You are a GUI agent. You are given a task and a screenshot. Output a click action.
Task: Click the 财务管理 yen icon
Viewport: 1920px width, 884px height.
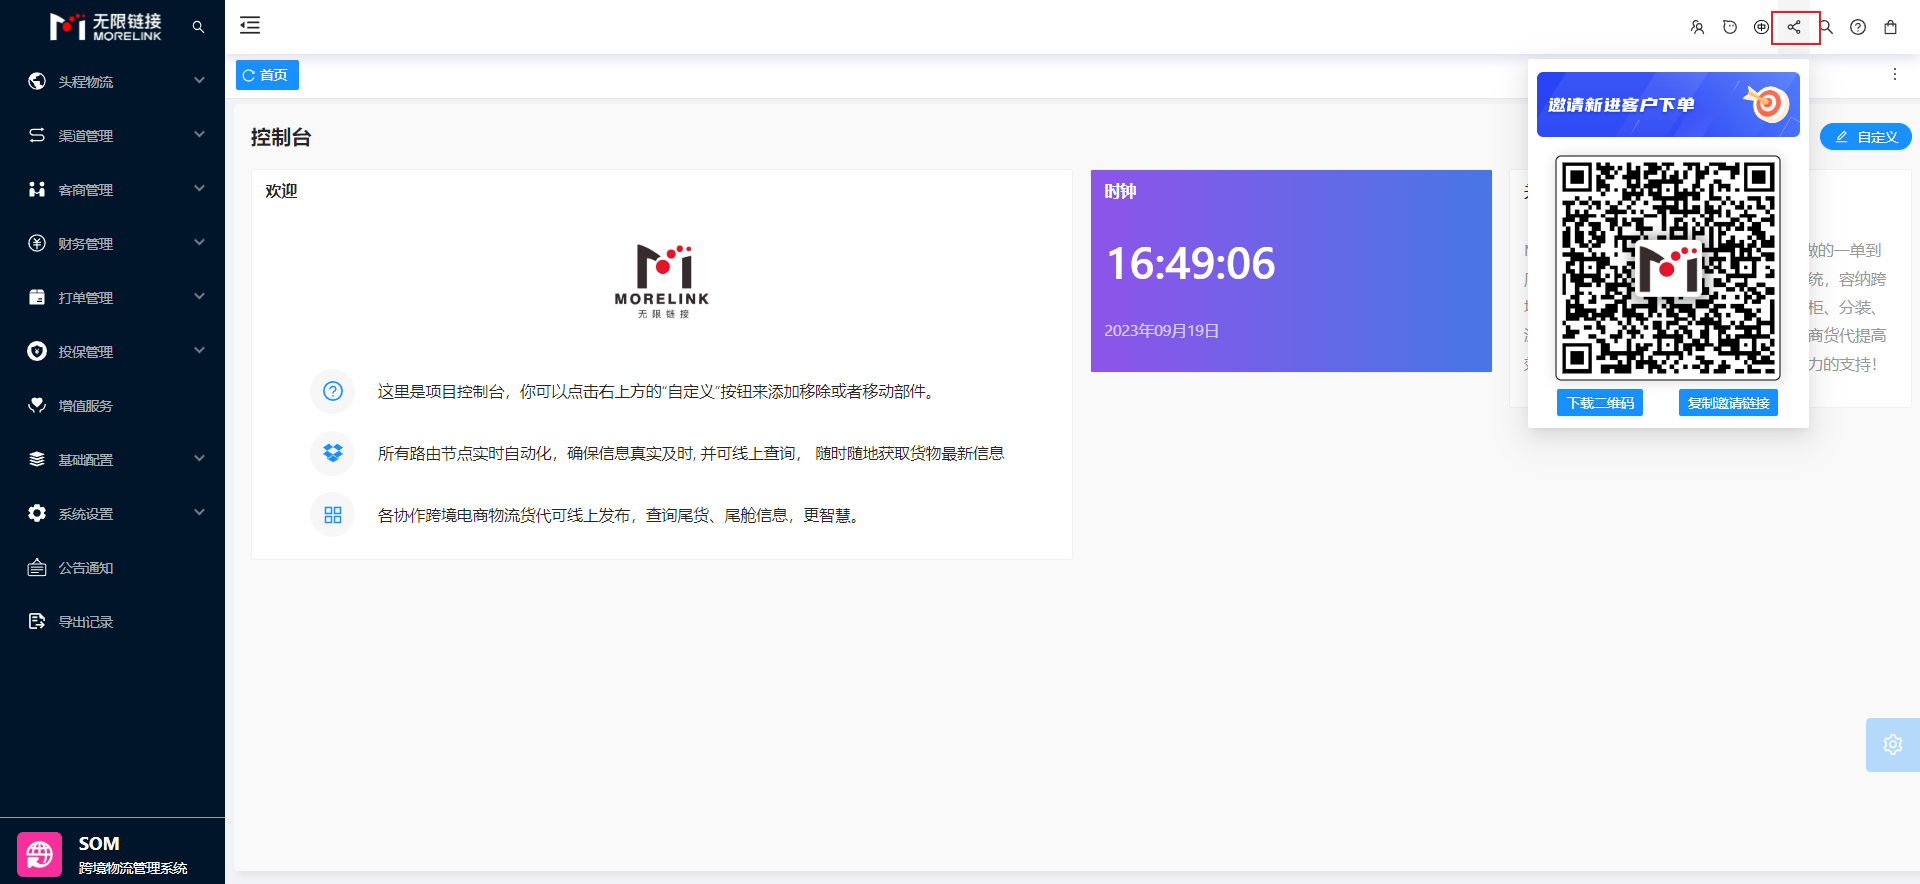37,243
